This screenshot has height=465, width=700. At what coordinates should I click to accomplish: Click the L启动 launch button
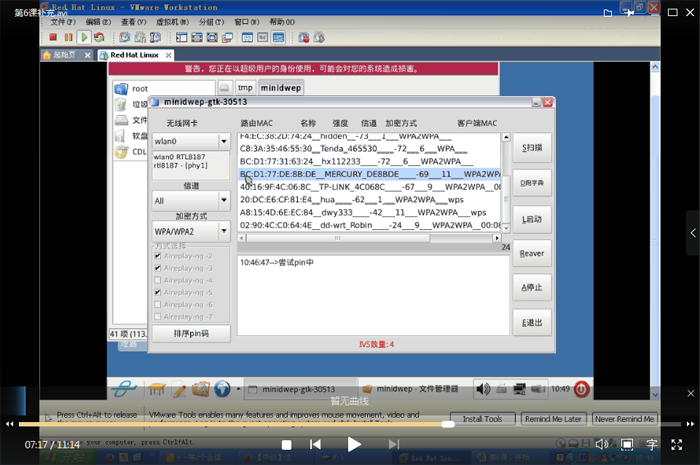click(x=532, y=219)
